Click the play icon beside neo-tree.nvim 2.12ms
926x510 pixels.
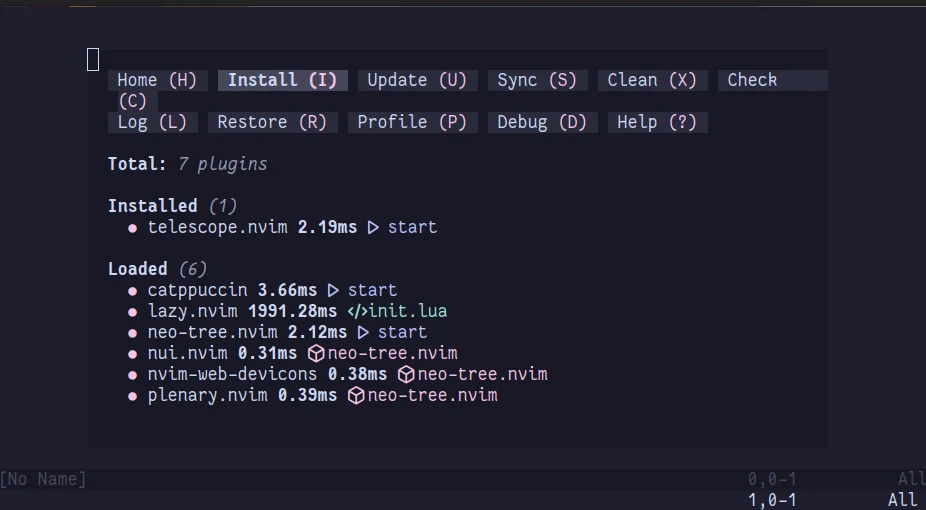tap(363, 332)
